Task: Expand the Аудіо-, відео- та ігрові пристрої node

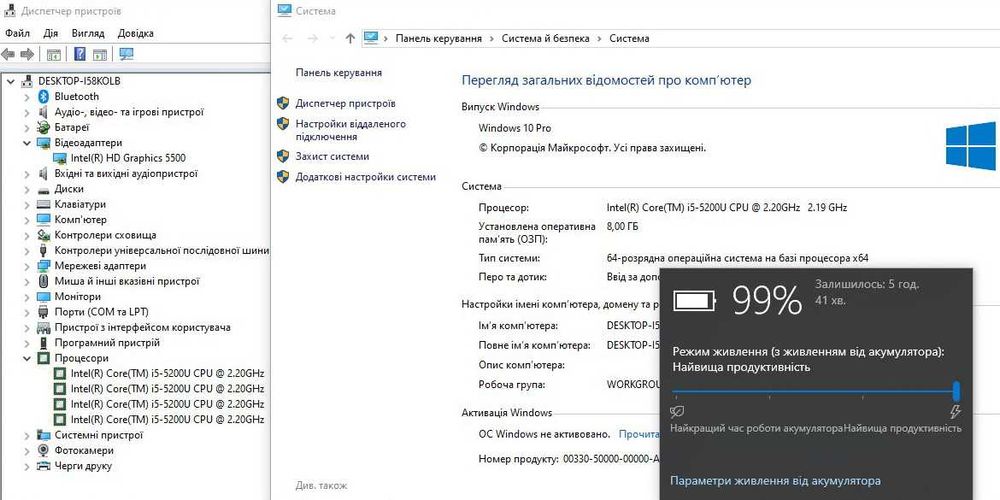Action: pyautogui.click(x=27, y=112)
